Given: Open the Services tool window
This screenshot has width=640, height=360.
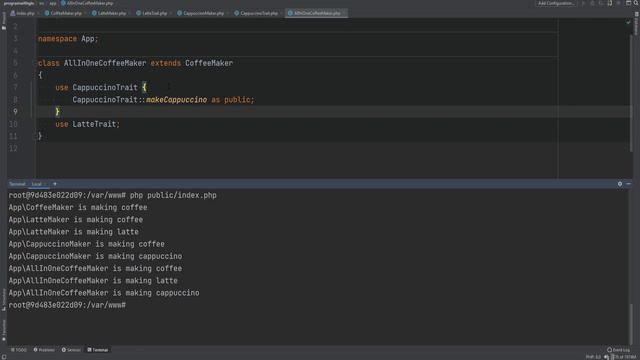Looking at the screenshot, I should pyautogui.click(x=71, y=350).
